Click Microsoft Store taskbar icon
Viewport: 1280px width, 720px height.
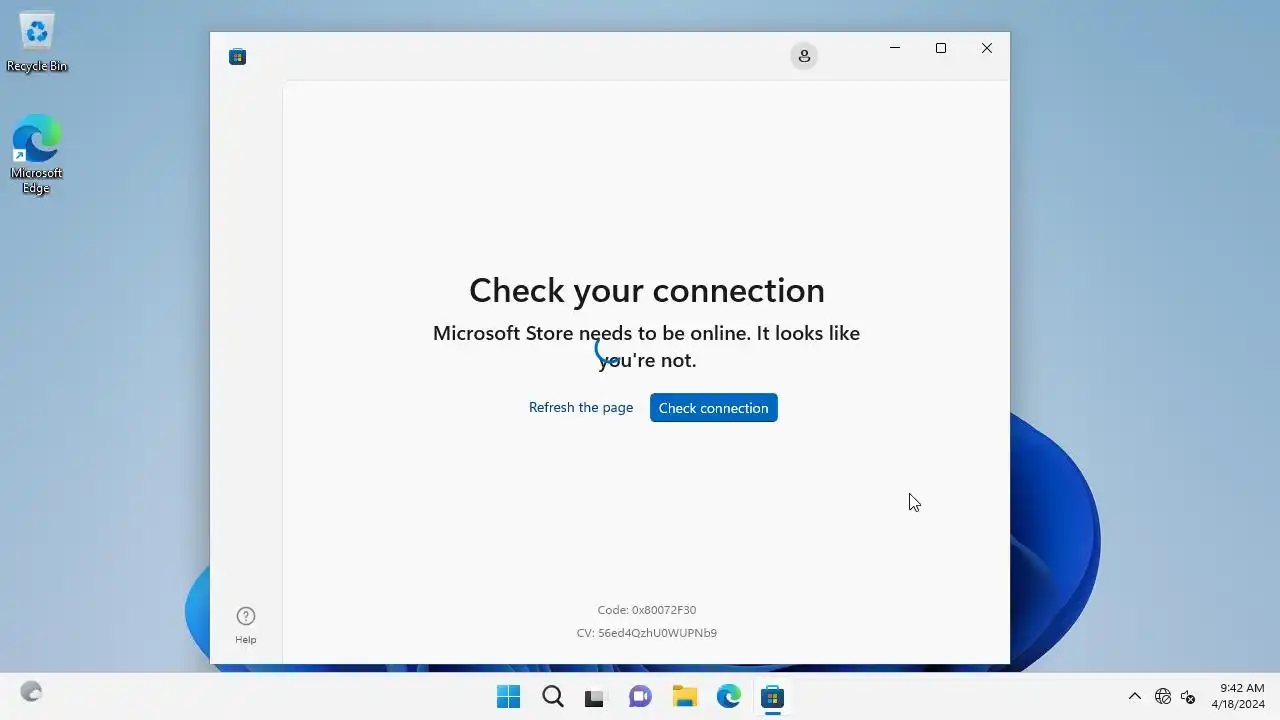(772, 697)
